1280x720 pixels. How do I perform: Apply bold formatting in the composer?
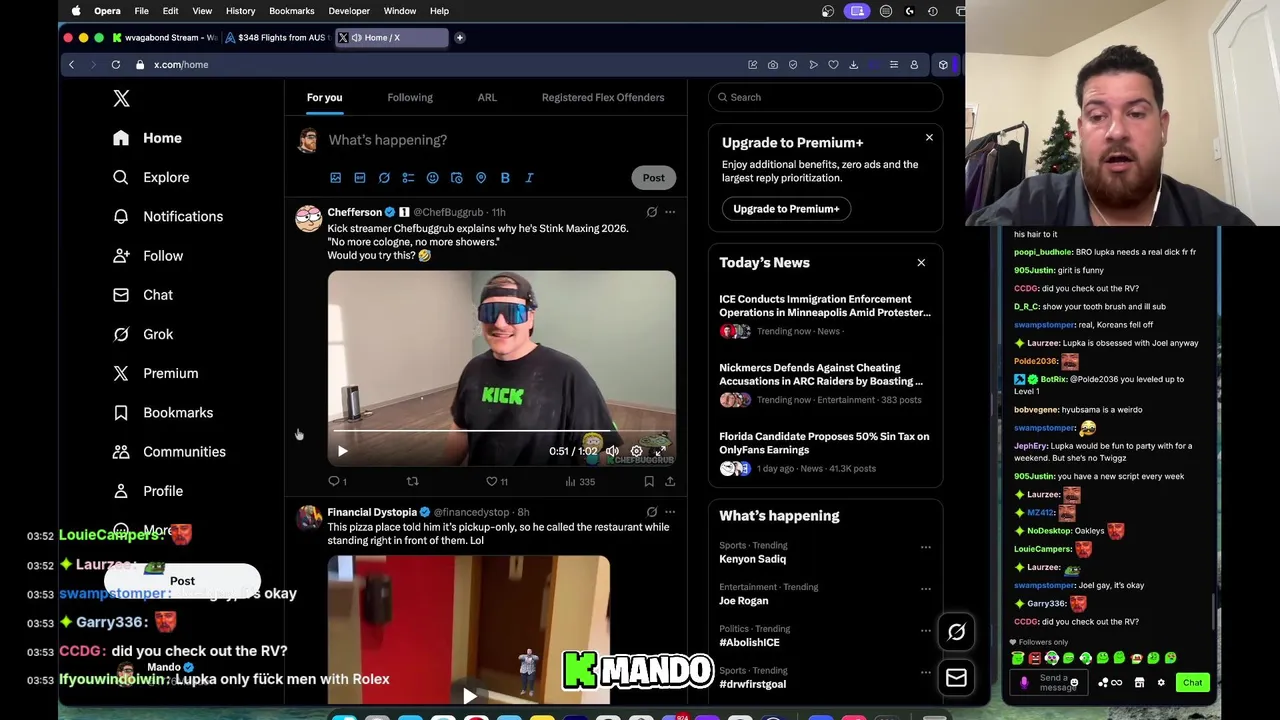coord(505,178)
